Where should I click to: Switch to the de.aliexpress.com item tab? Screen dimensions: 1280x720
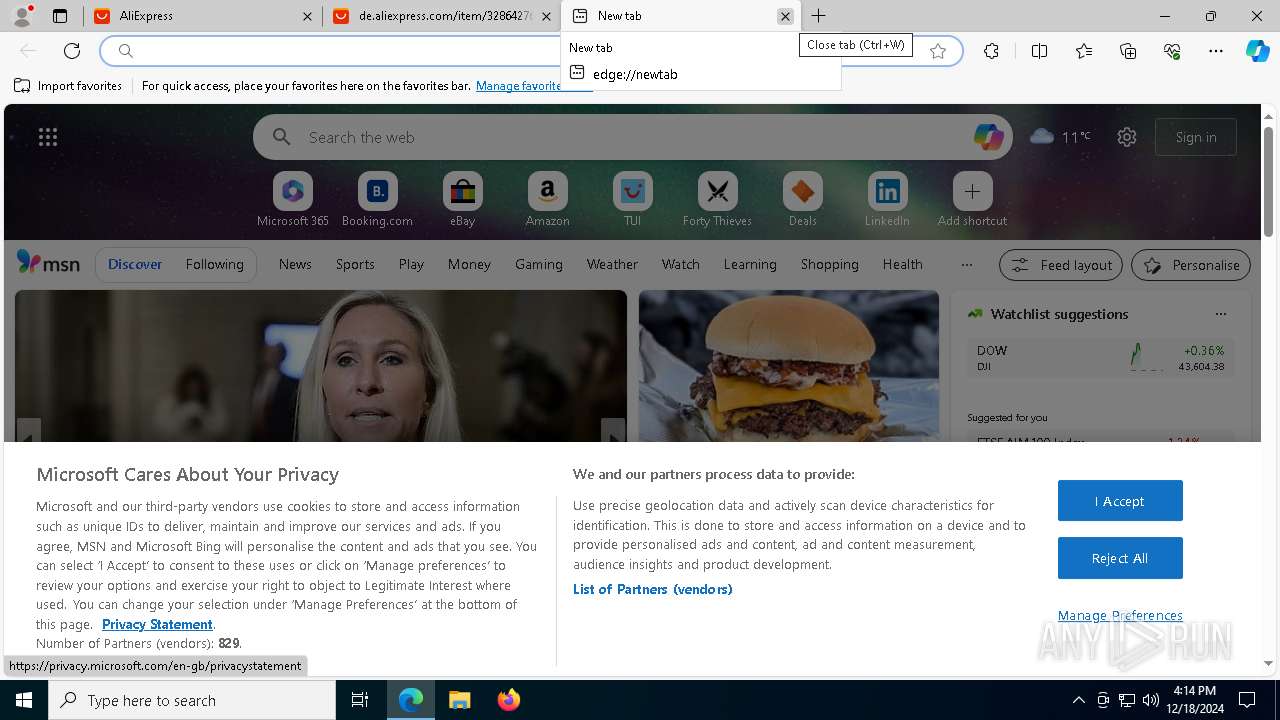click(x=443, y=16)
